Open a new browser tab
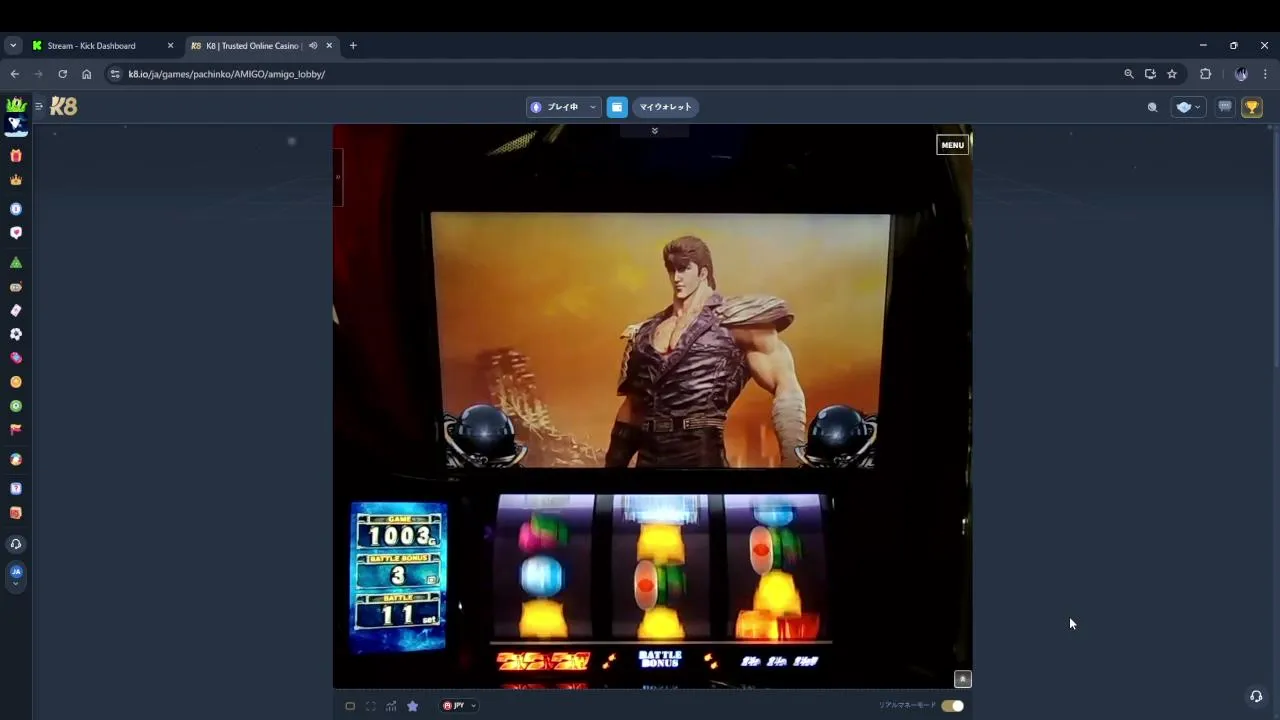The height and width of the screenshot is (720, 1280). click(x=353, y=46)
